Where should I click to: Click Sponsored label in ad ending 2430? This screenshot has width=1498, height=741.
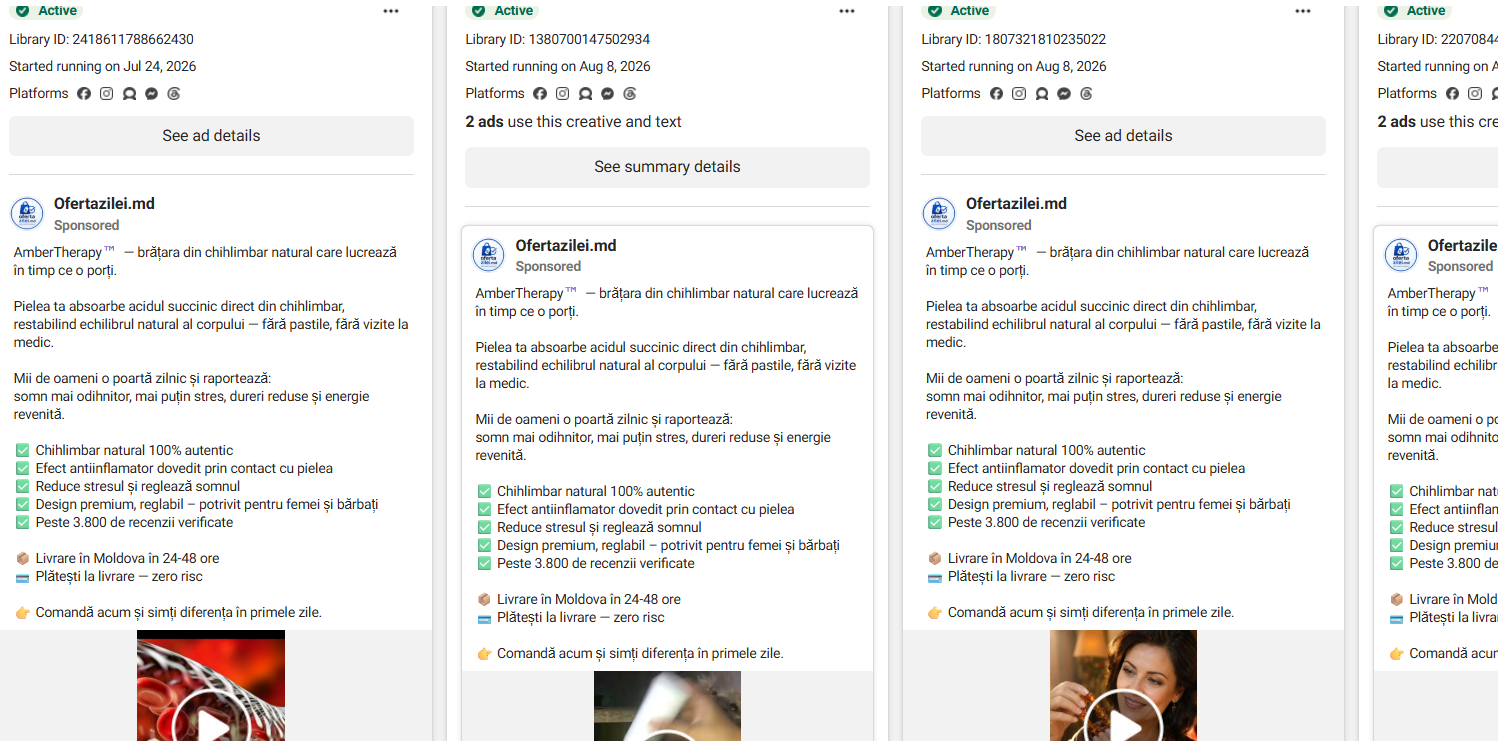click(87, 226)
